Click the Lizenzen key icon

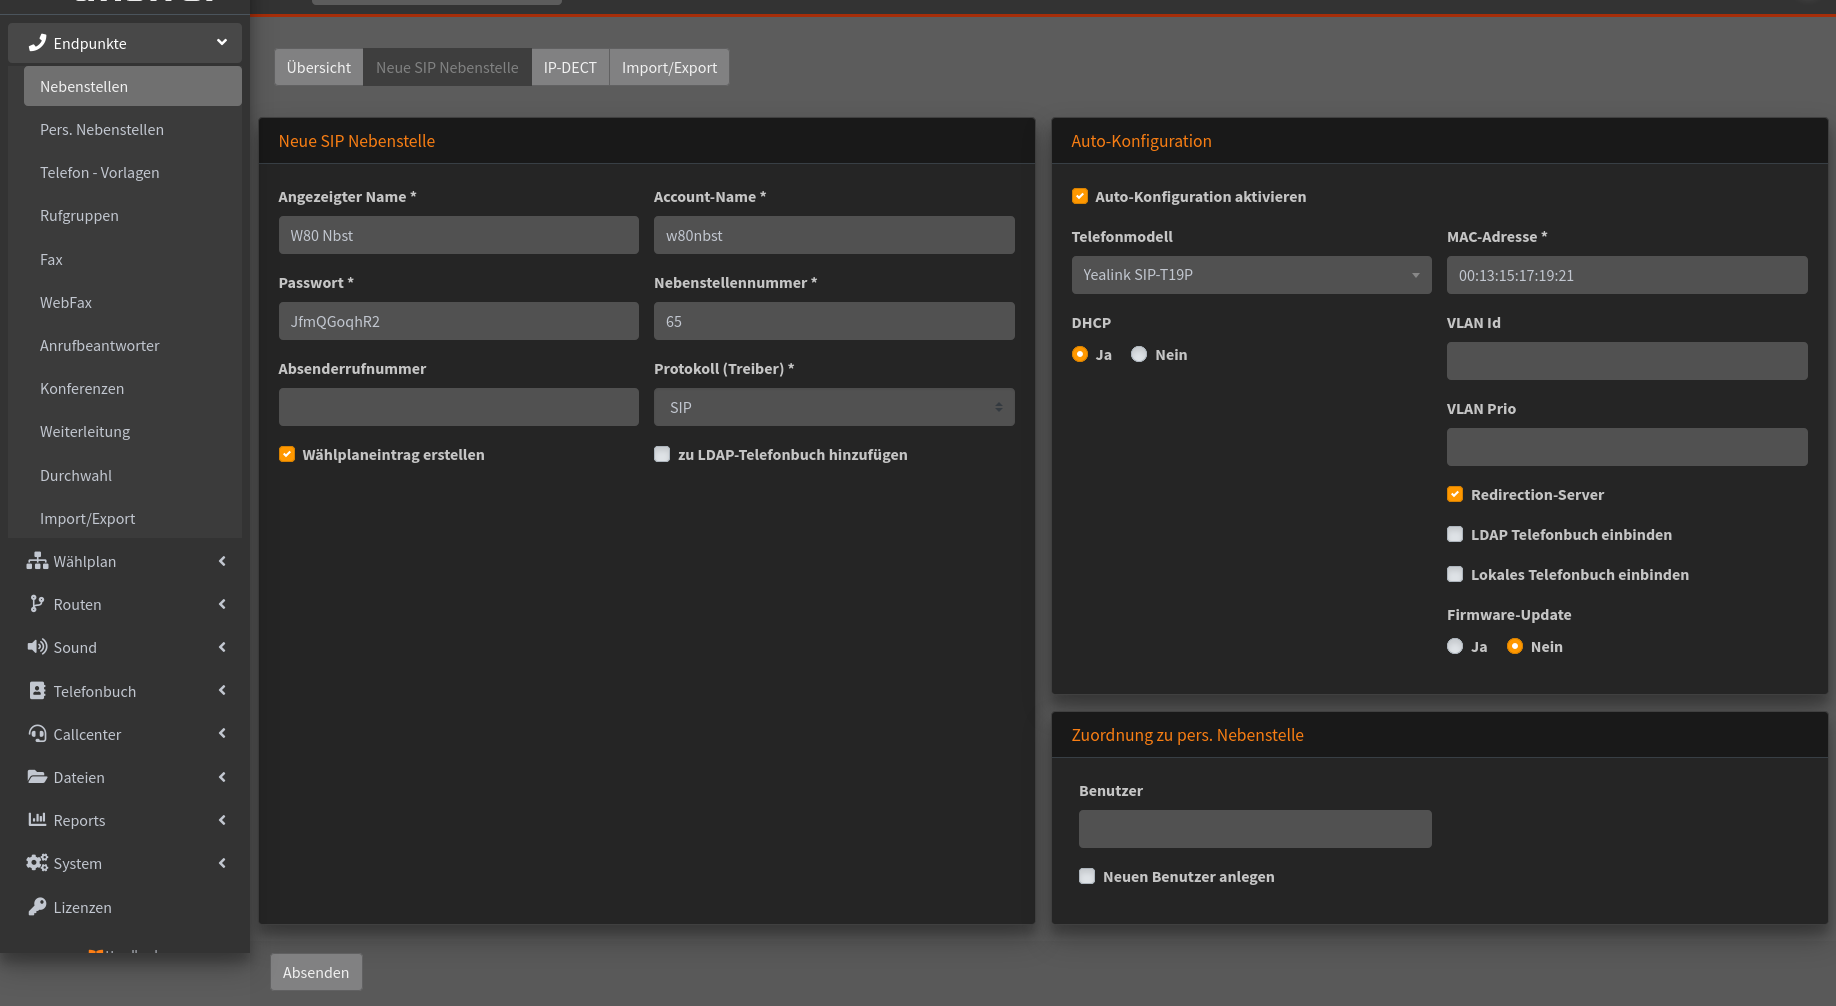point(37,907)
